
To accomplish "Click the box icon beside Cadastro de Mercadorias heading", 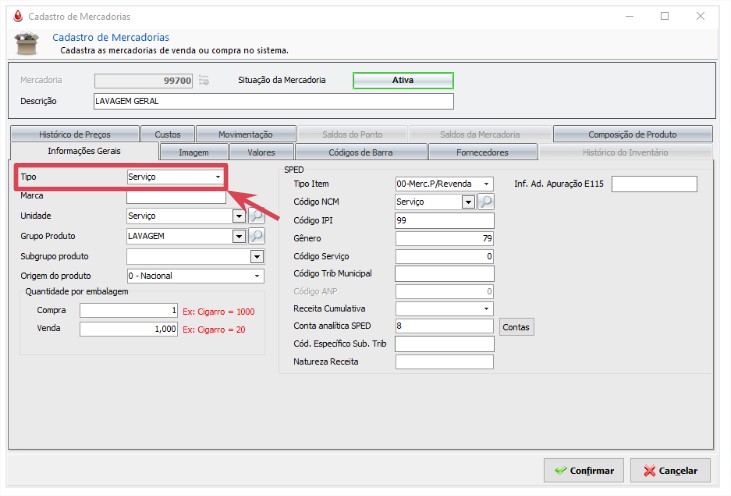I will pyautogui.click(x=27, y=43).
